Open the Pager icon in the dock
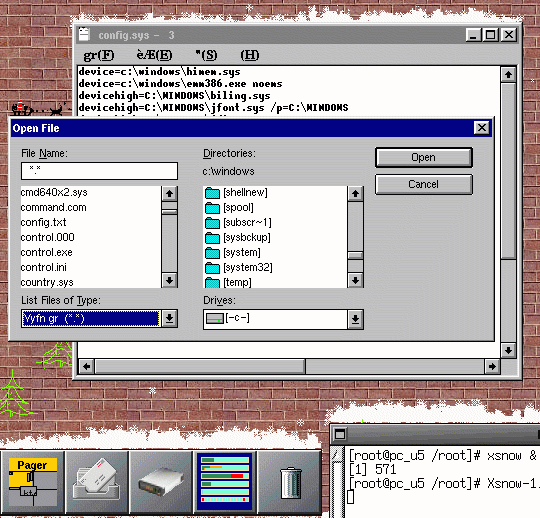 (32, 482)
